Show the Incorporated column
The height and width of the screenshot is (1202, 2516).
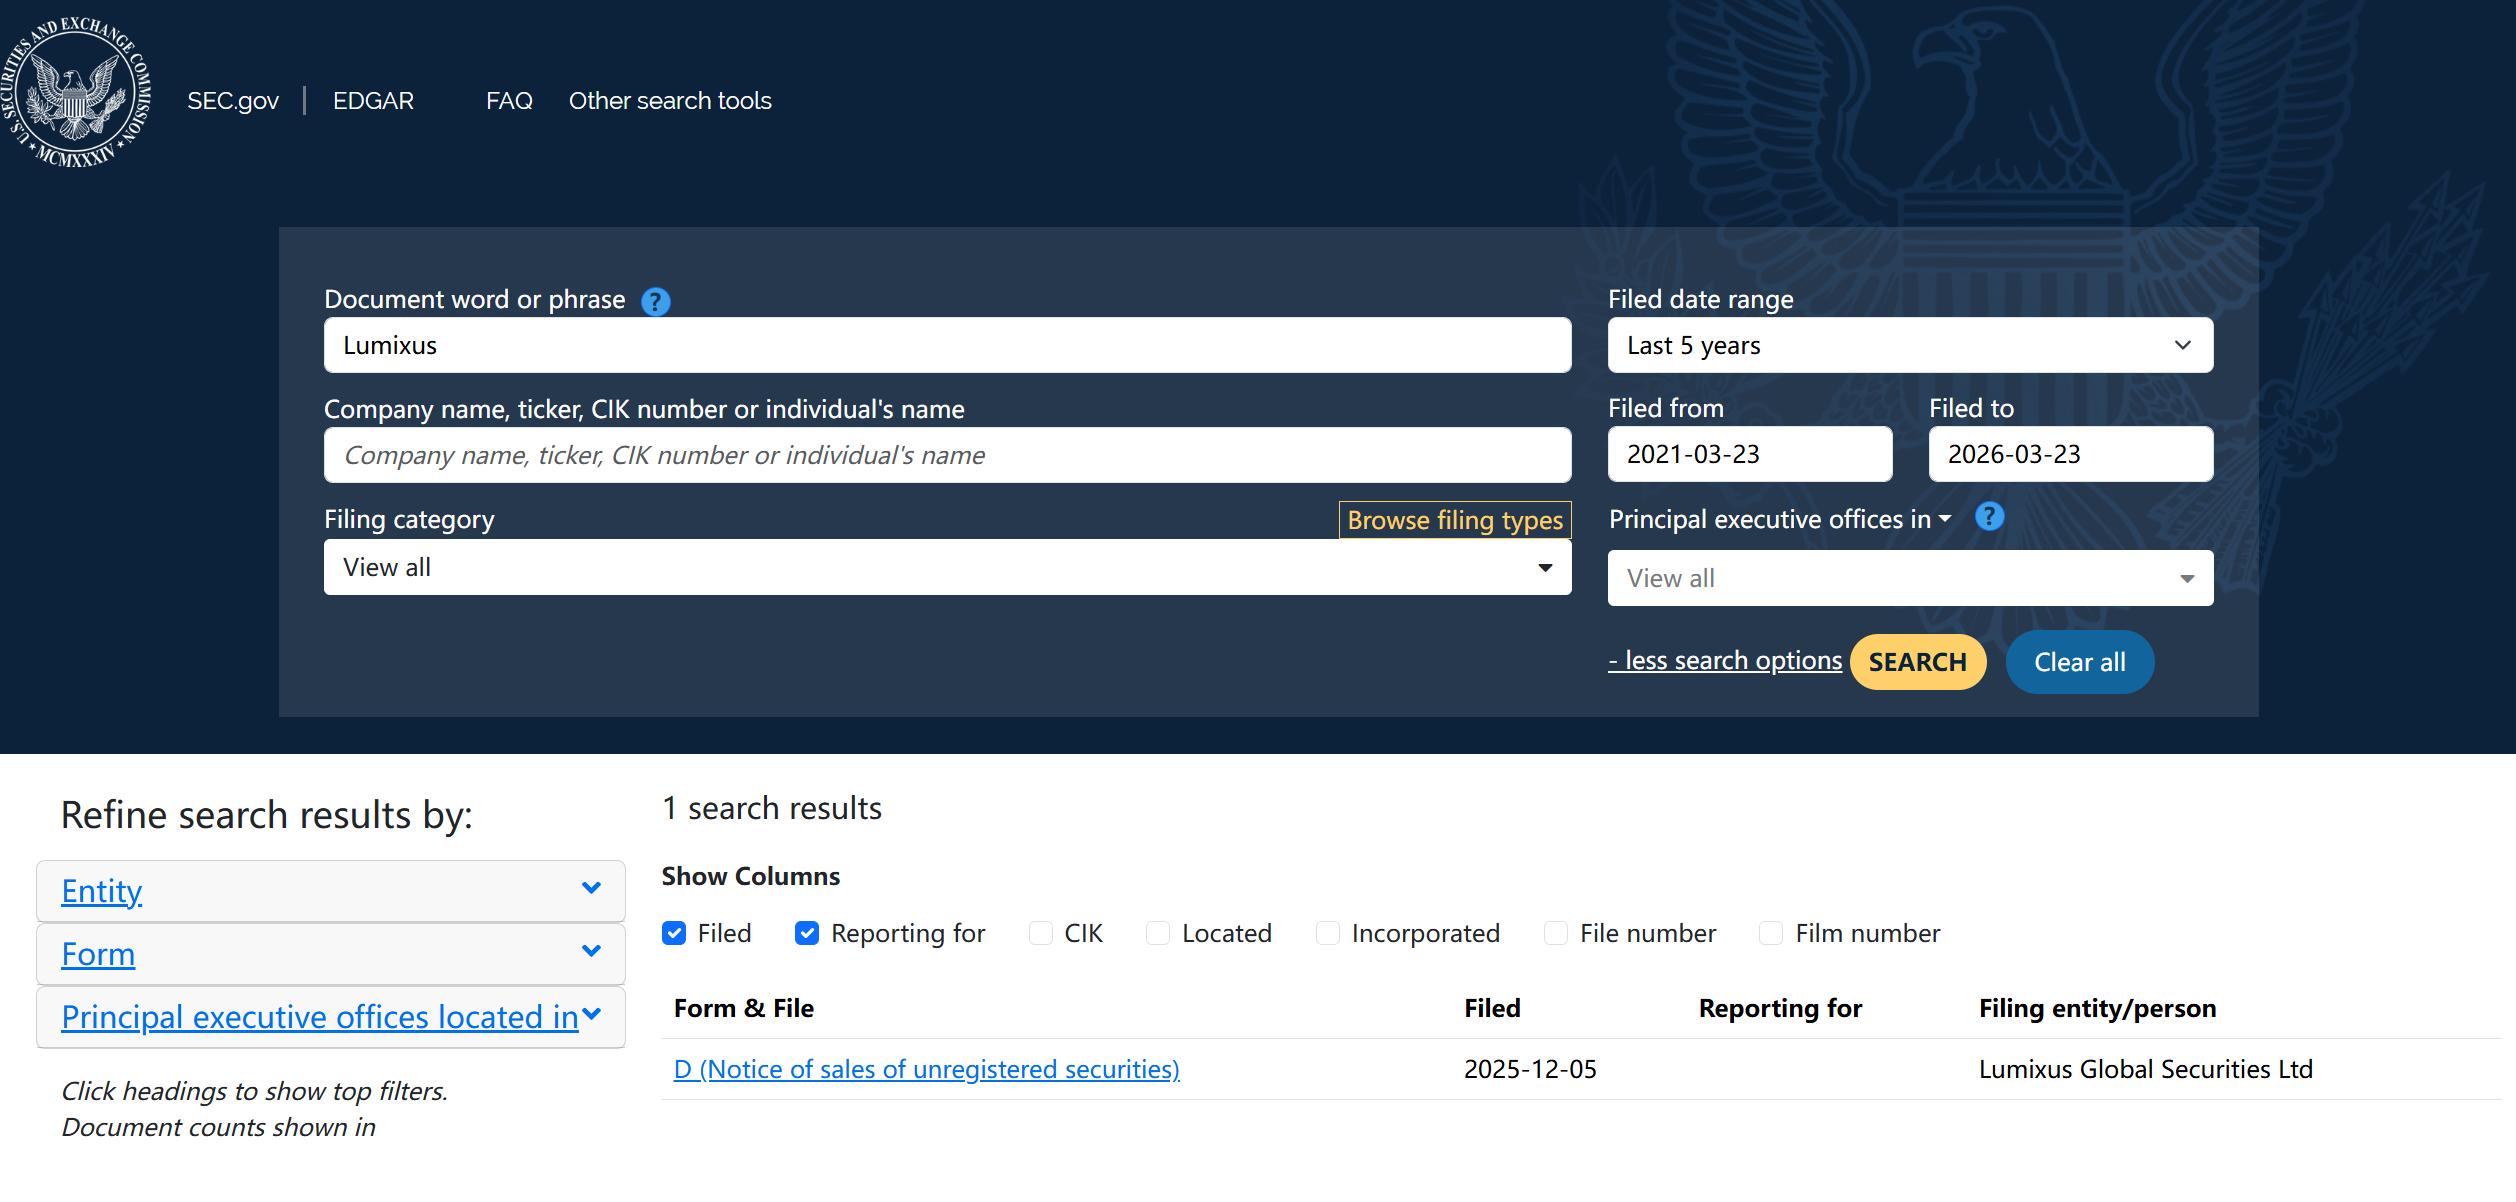click(x=1328, y=933)
